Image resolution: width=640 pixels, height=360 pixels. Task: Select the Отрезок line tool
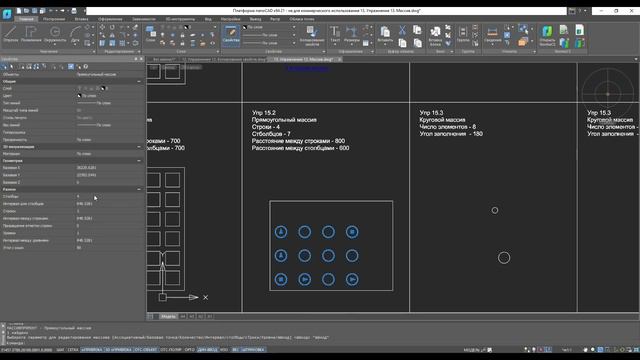pos(11,34)
